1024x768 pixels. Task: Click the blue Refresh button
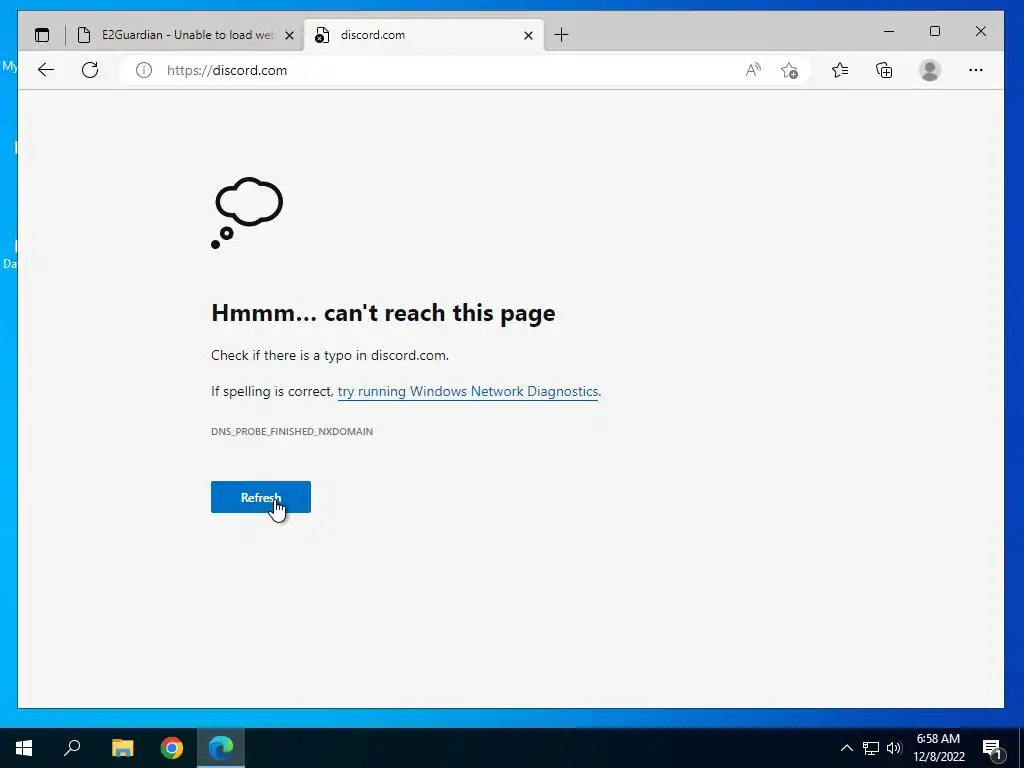(261, 497)
